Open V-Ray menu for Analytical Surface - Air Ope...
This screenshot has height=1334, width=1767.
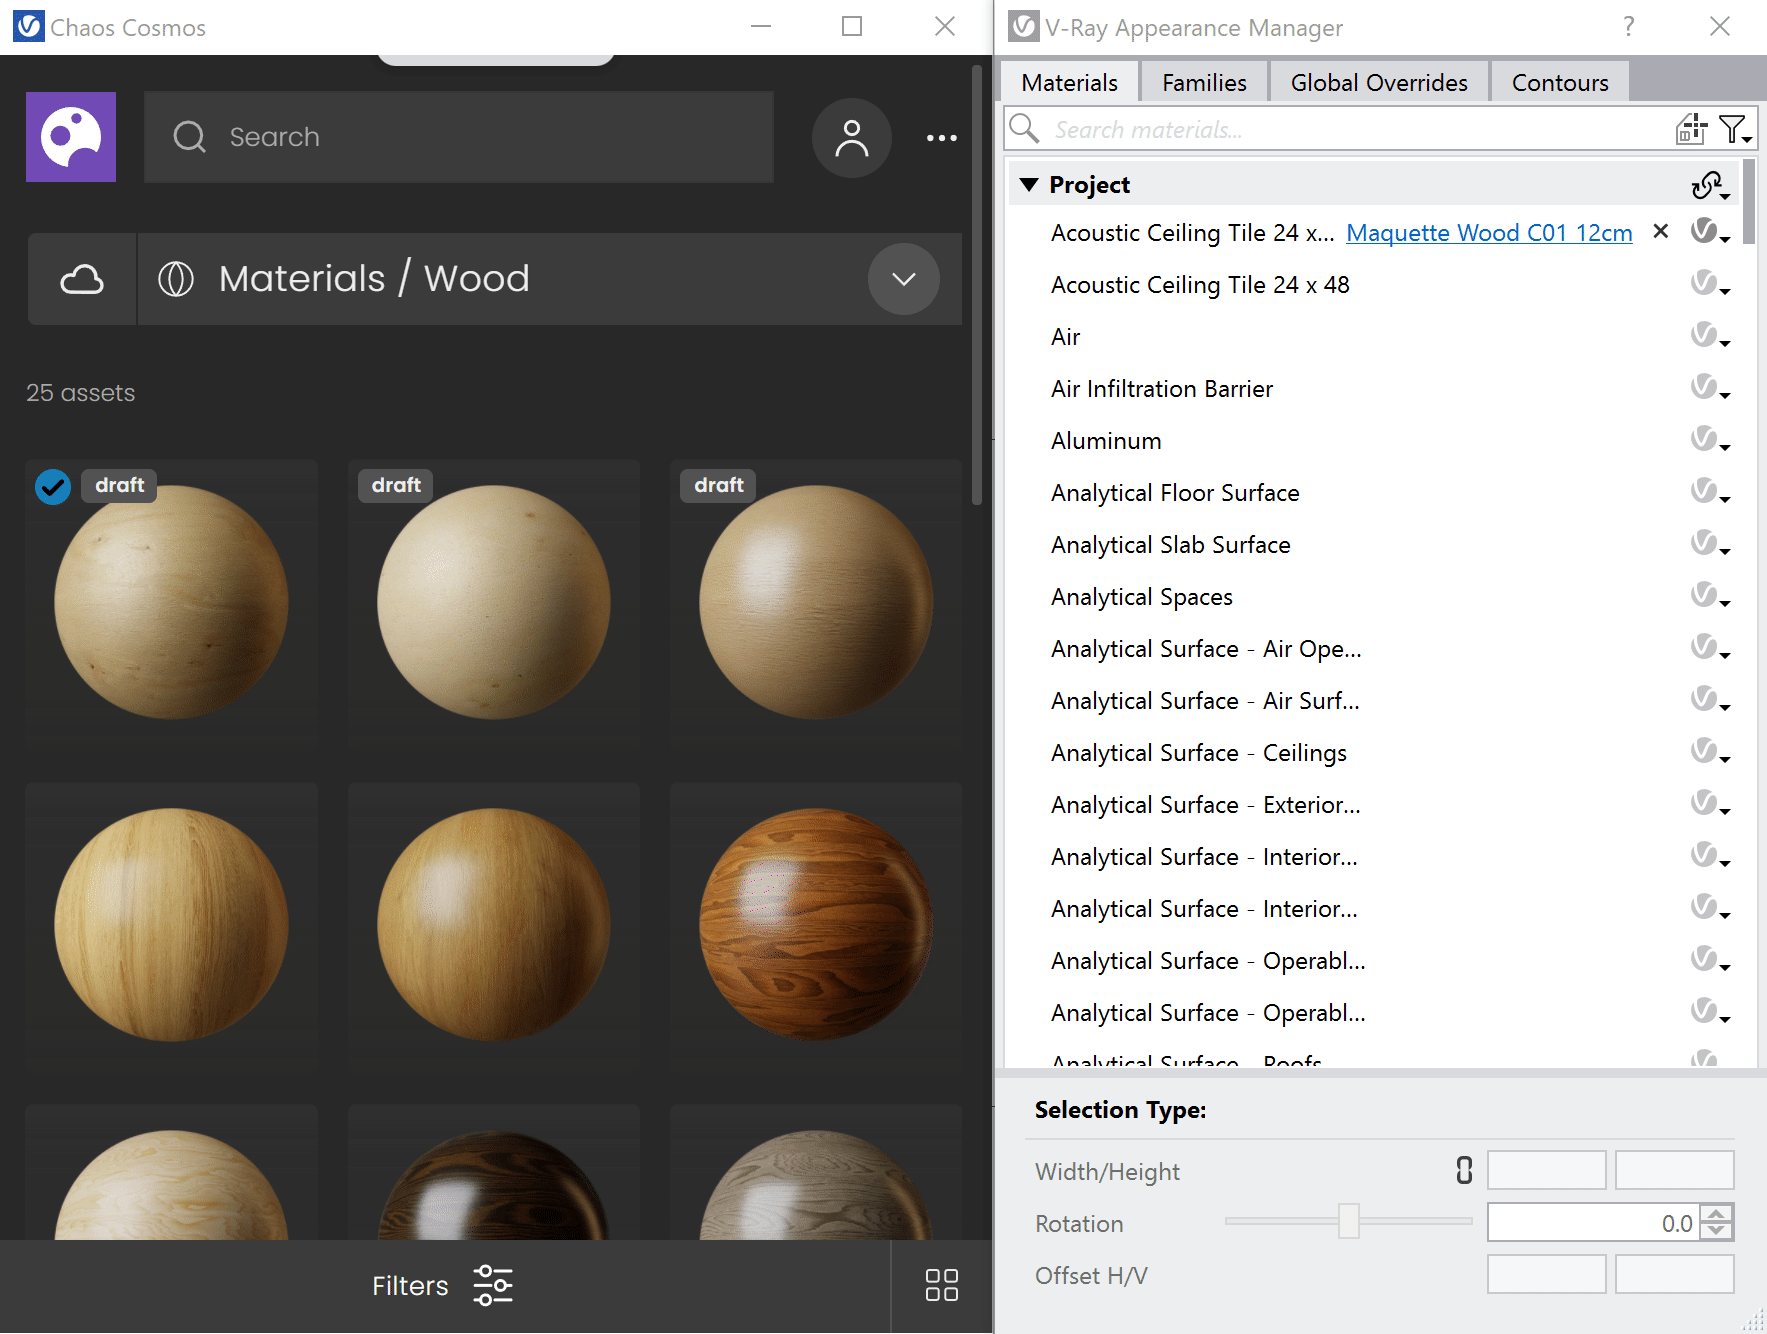click(1710, 648)
